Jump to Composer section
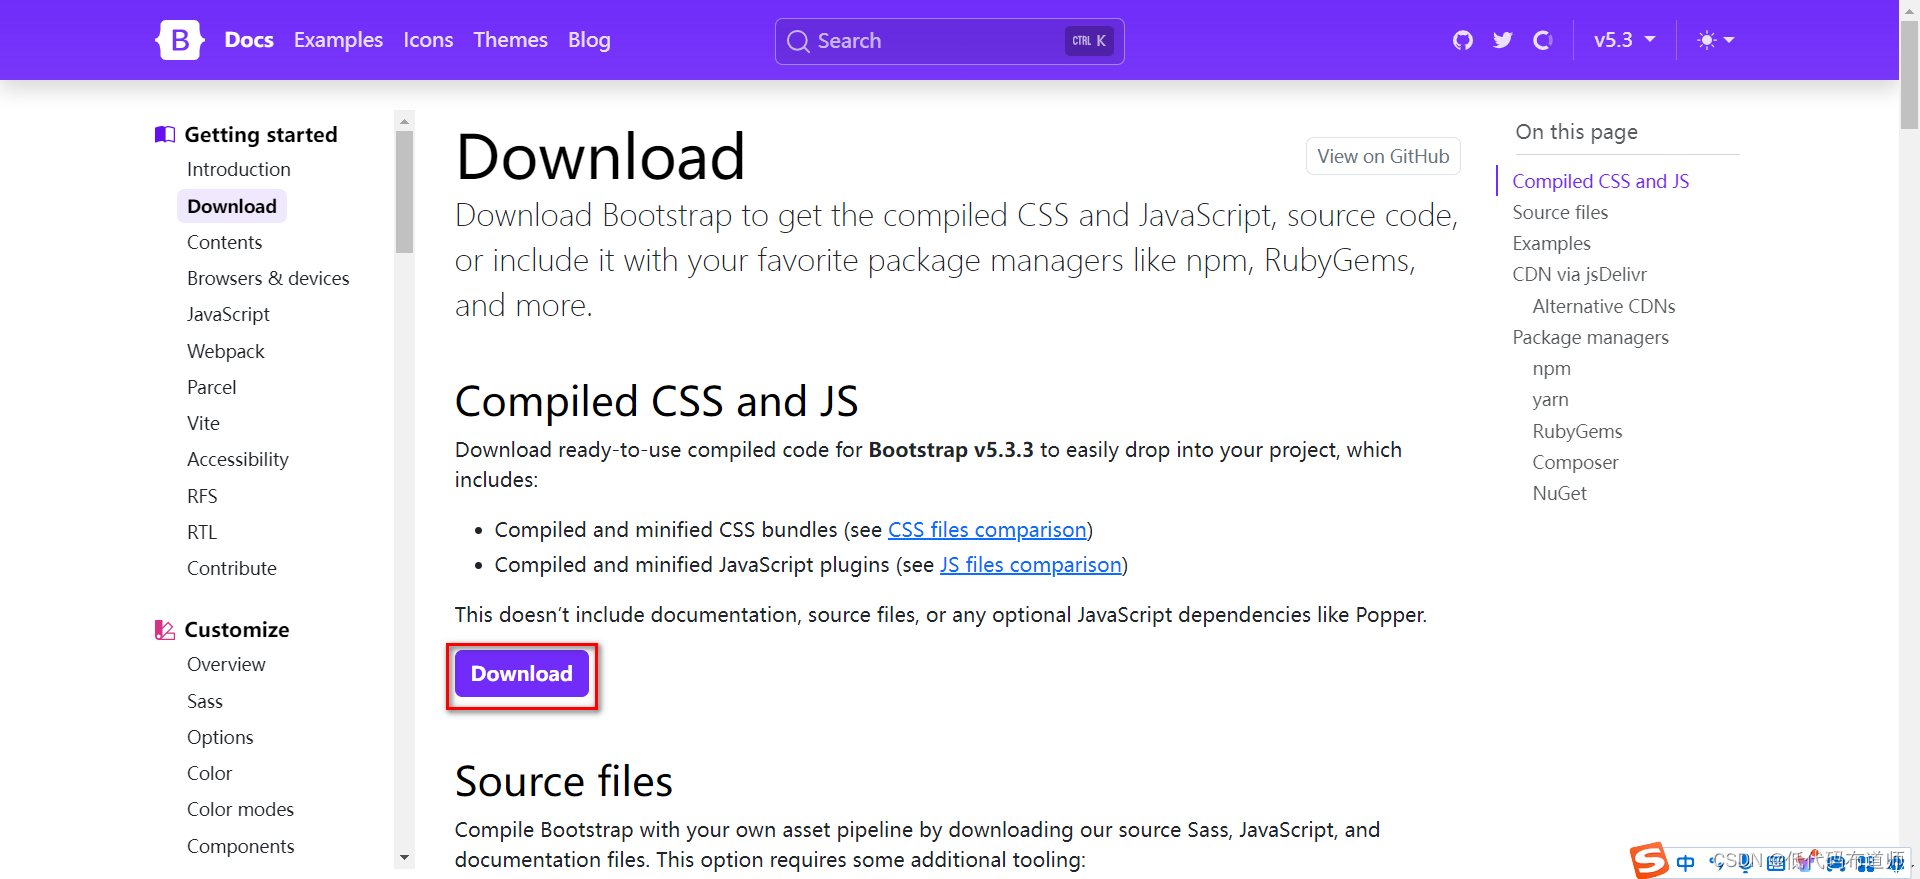 (x=1575, y=463)
